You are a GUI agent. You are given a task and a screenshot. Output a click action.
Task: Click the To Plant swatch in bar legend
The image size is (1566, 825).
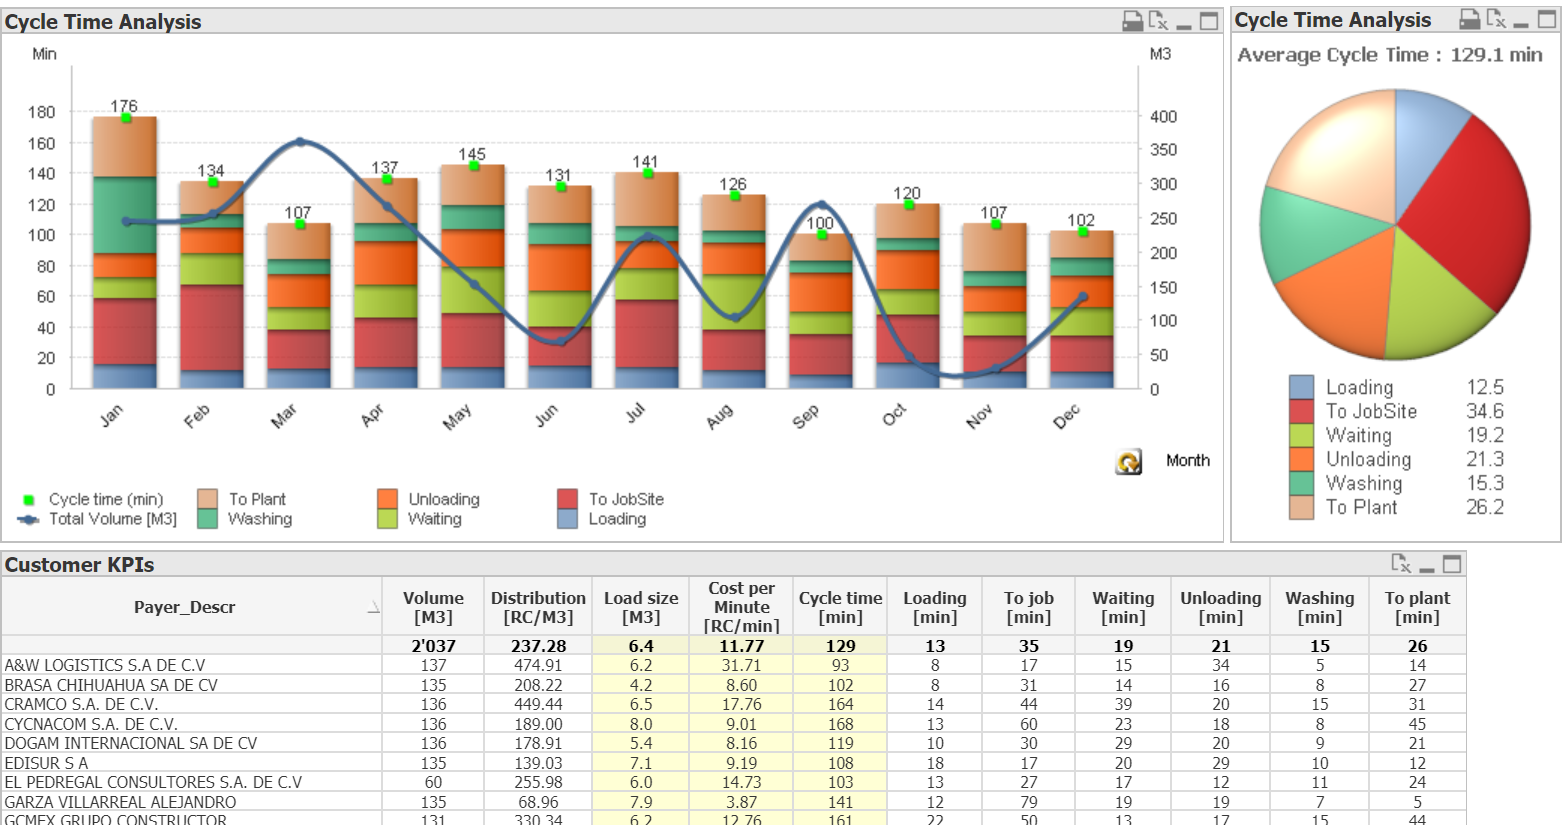click(207, 499)
